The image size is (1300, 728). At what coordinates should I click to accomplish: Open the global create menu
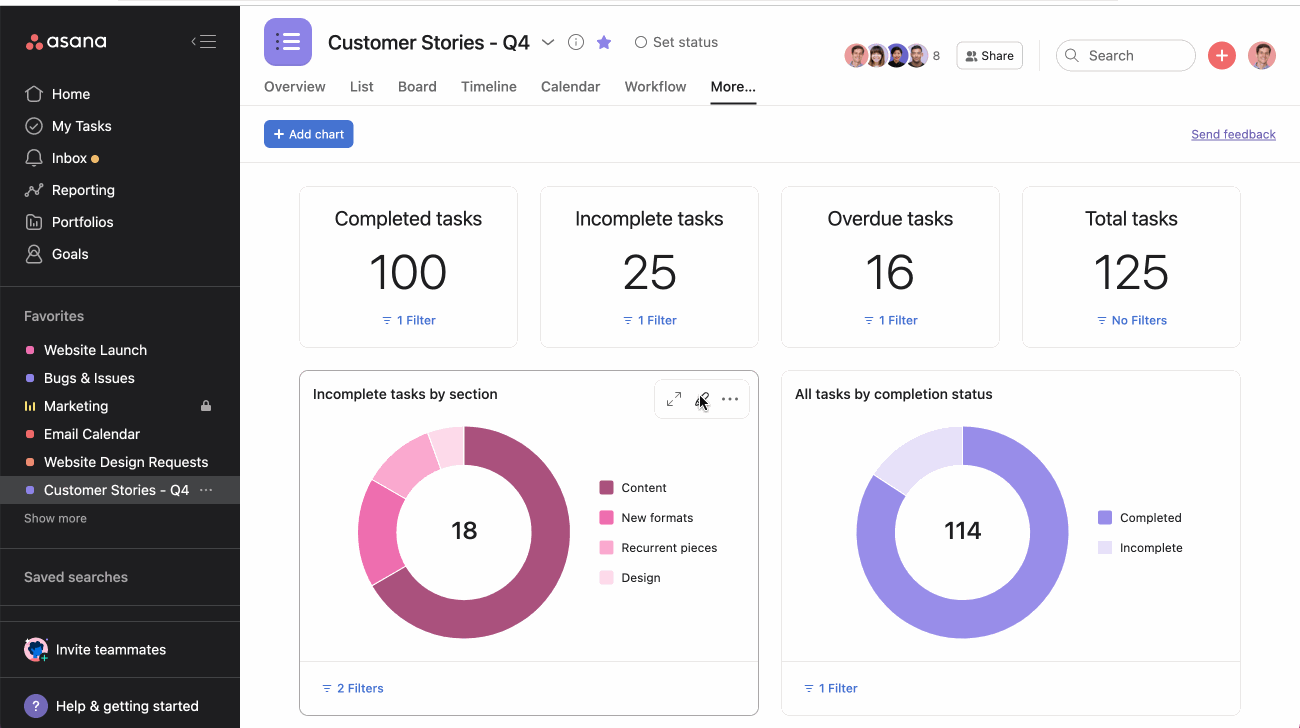pyautogui.click(x=1221, y=55)
